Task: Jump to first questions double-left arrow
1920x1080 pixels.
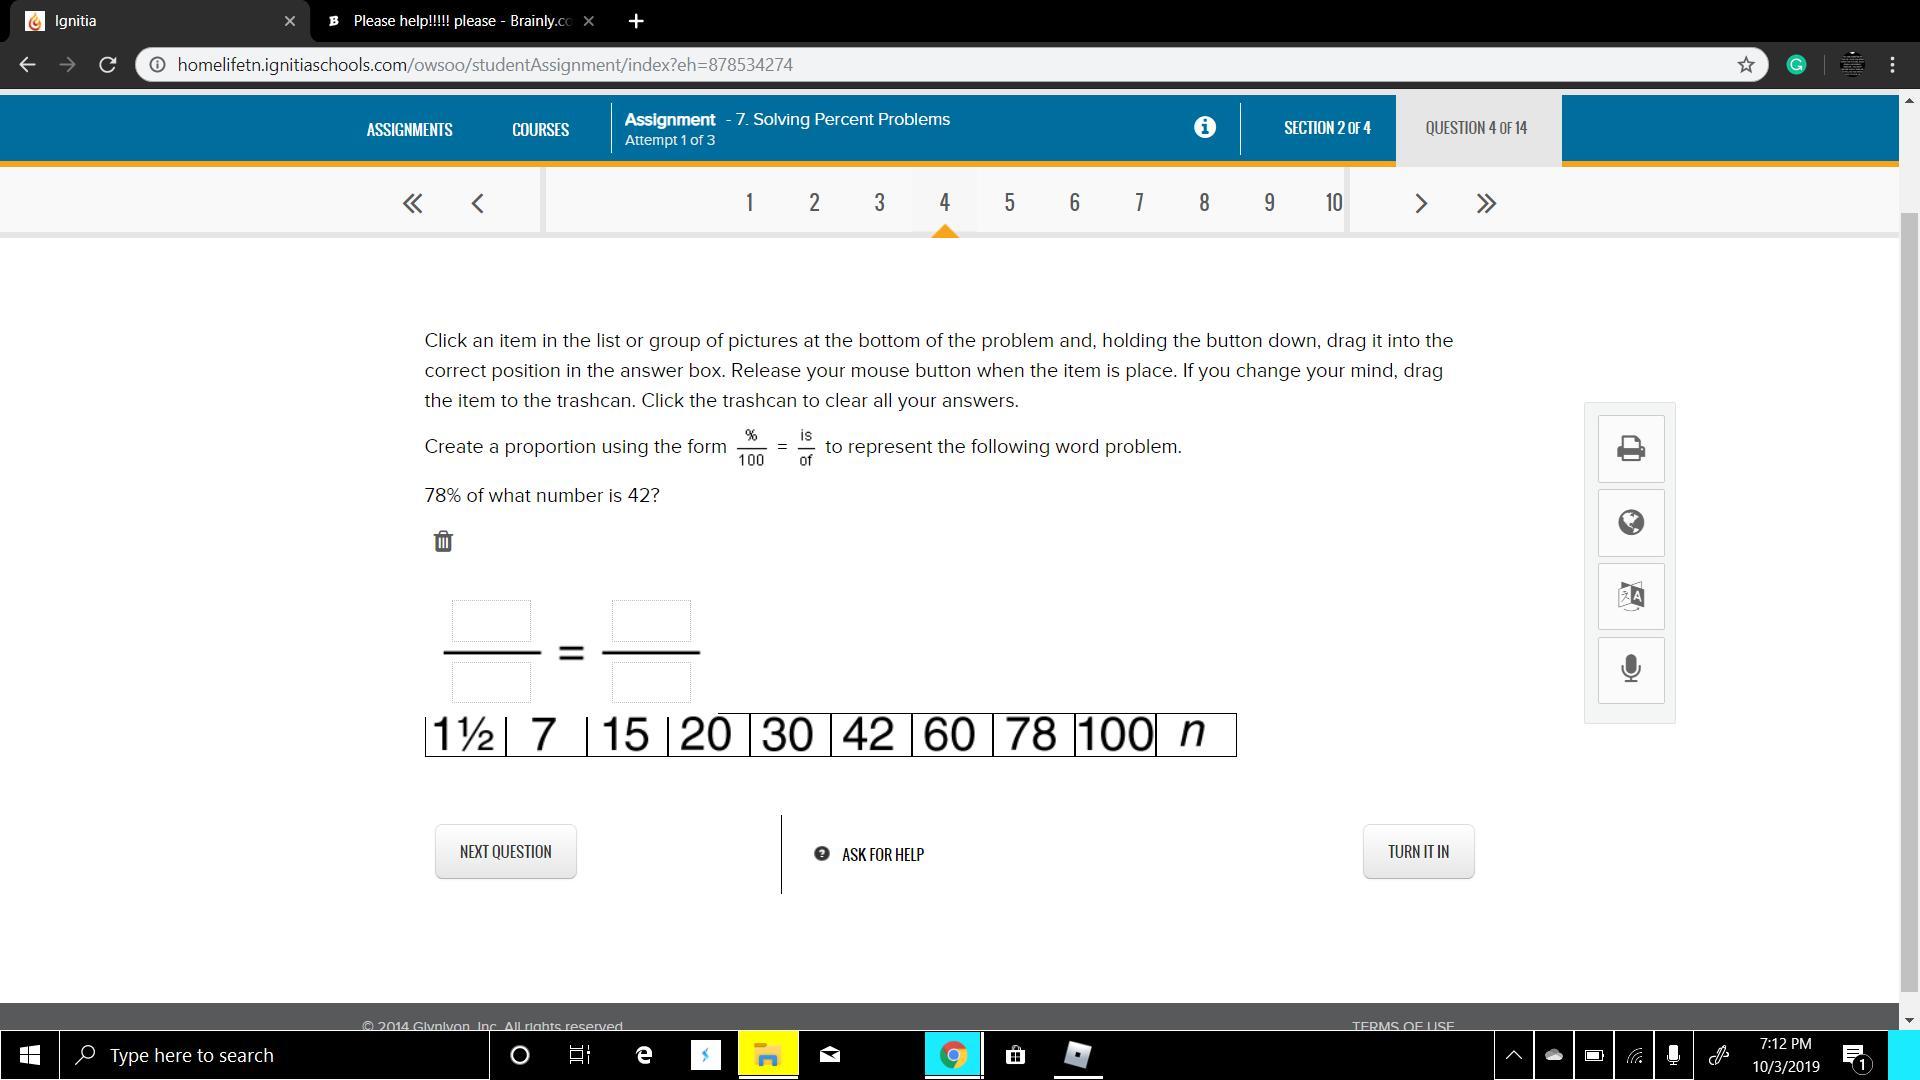Action: click(412, 203)
